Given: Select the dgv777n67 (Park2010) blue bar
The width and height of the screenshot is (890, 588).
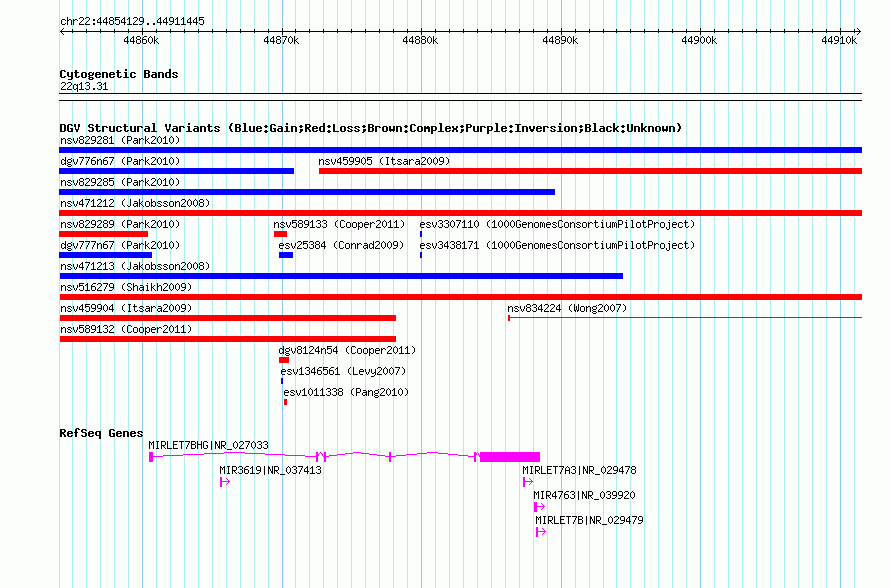Looking at the screenshot, I should tap(106, 255).
